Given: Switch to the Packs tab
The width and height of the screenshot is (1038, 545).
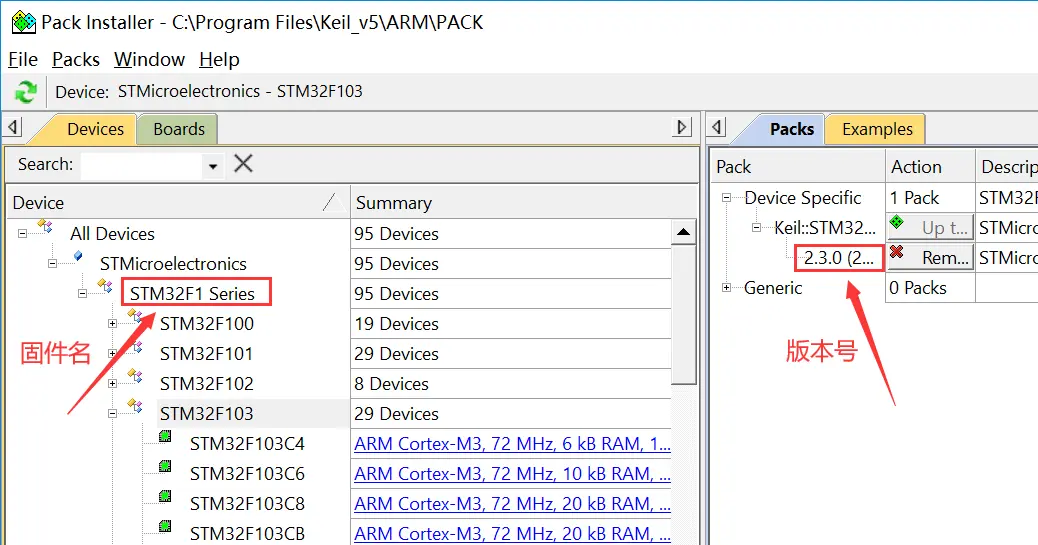Looking at the screenshot, I should [792, 128].
